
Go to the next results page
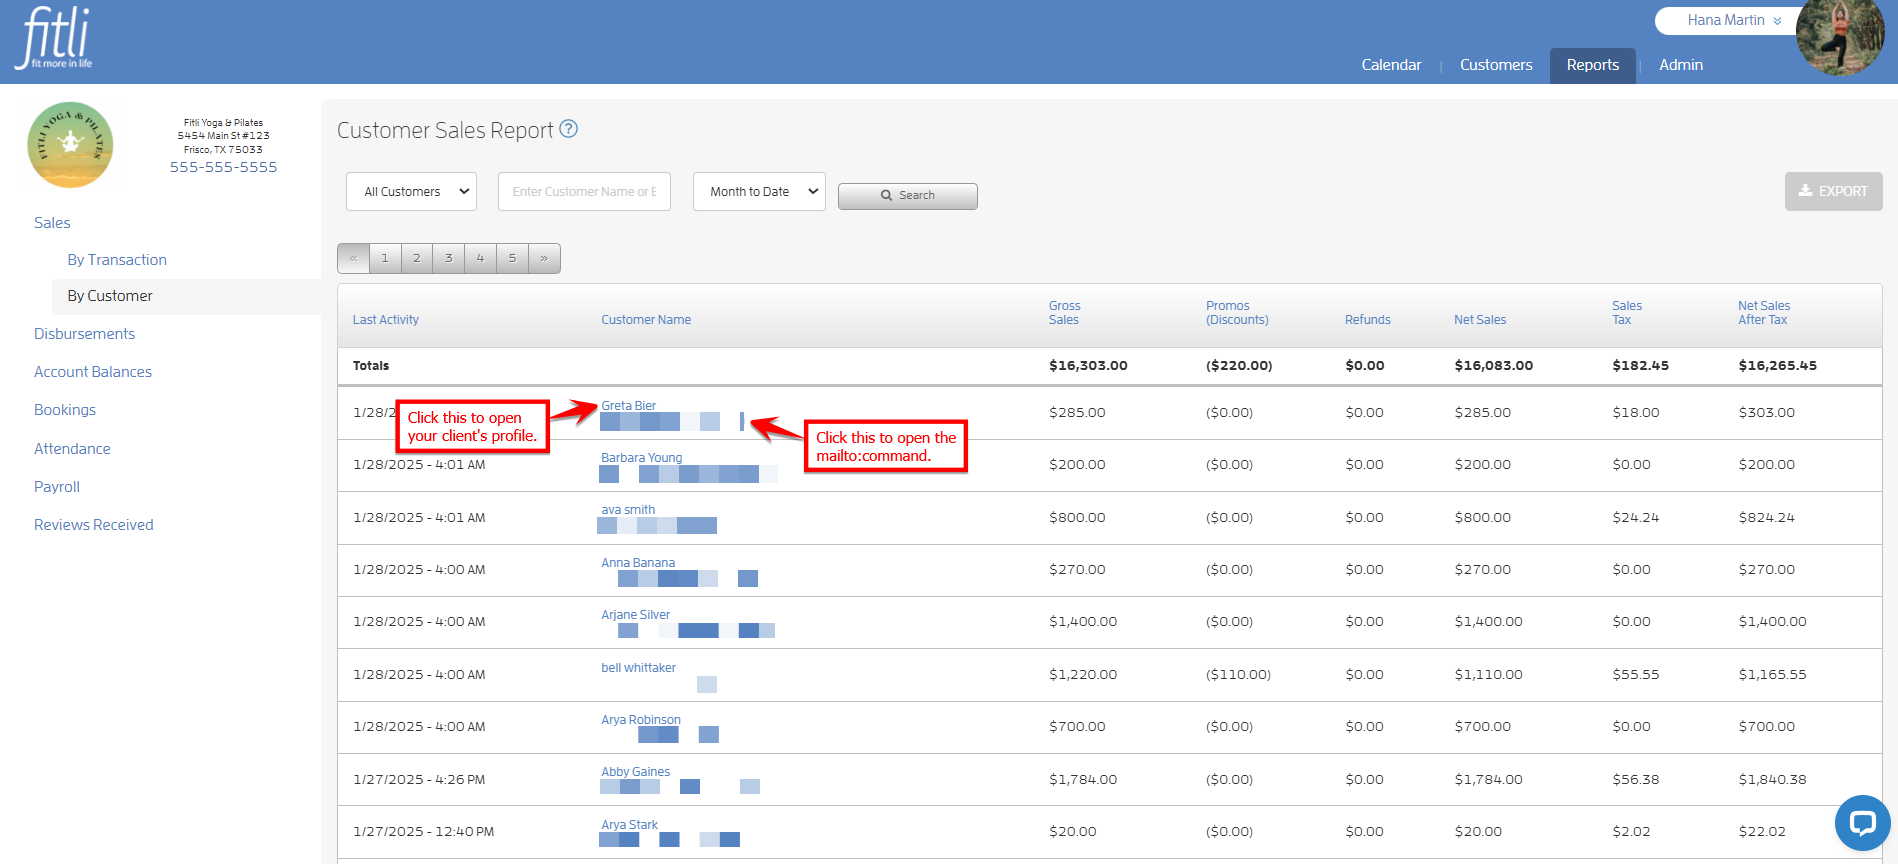pos(544,258)
